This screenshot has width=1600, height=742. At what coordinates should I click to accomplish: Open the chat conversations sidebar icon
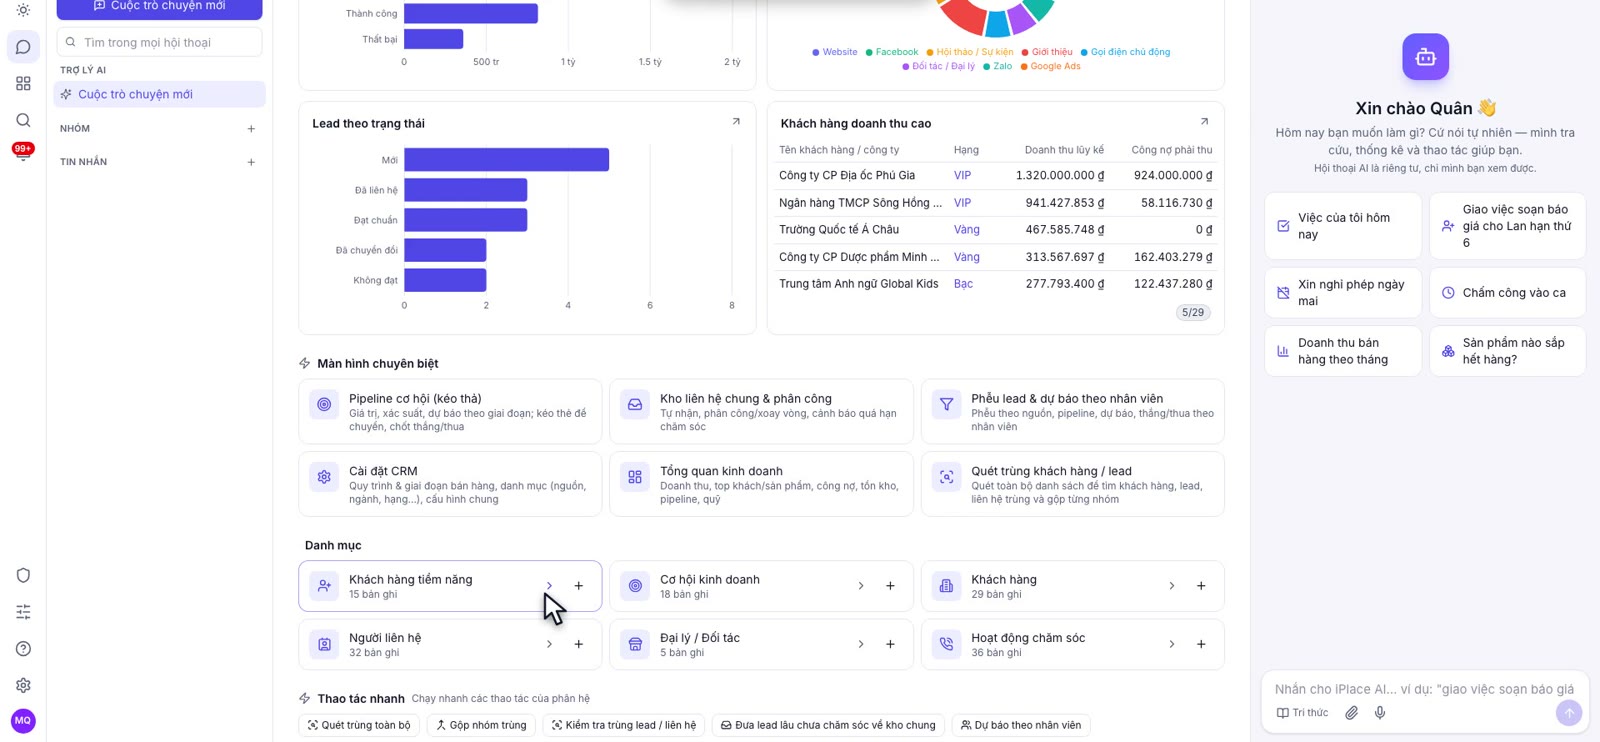(23, 47)
